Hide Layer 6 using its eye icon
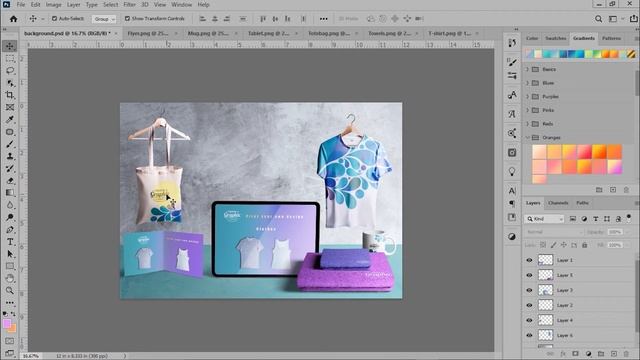 [529, 336]
